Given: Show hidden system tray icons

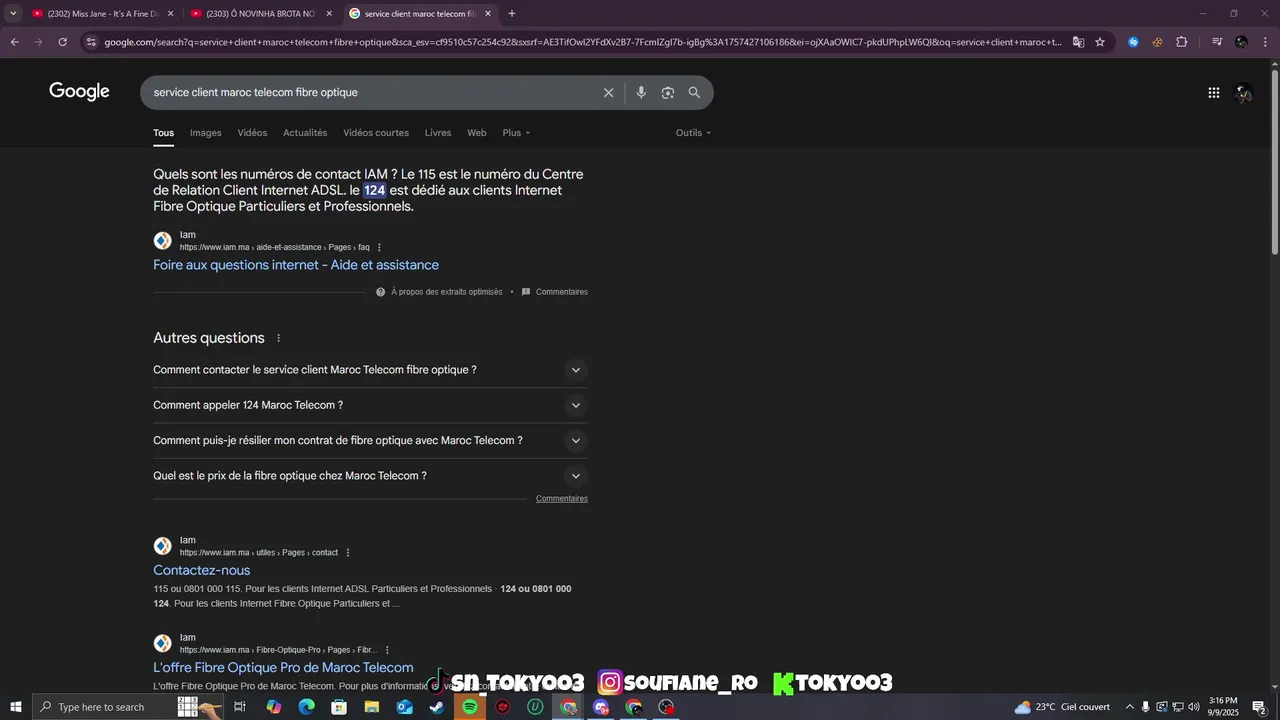Looking at the screenshot, I should tap(1130, 707).
